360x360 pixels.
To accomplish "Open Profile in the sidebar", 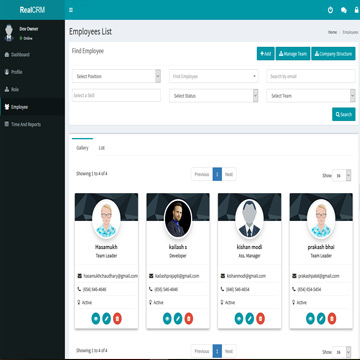I will (x=32, y=72).
